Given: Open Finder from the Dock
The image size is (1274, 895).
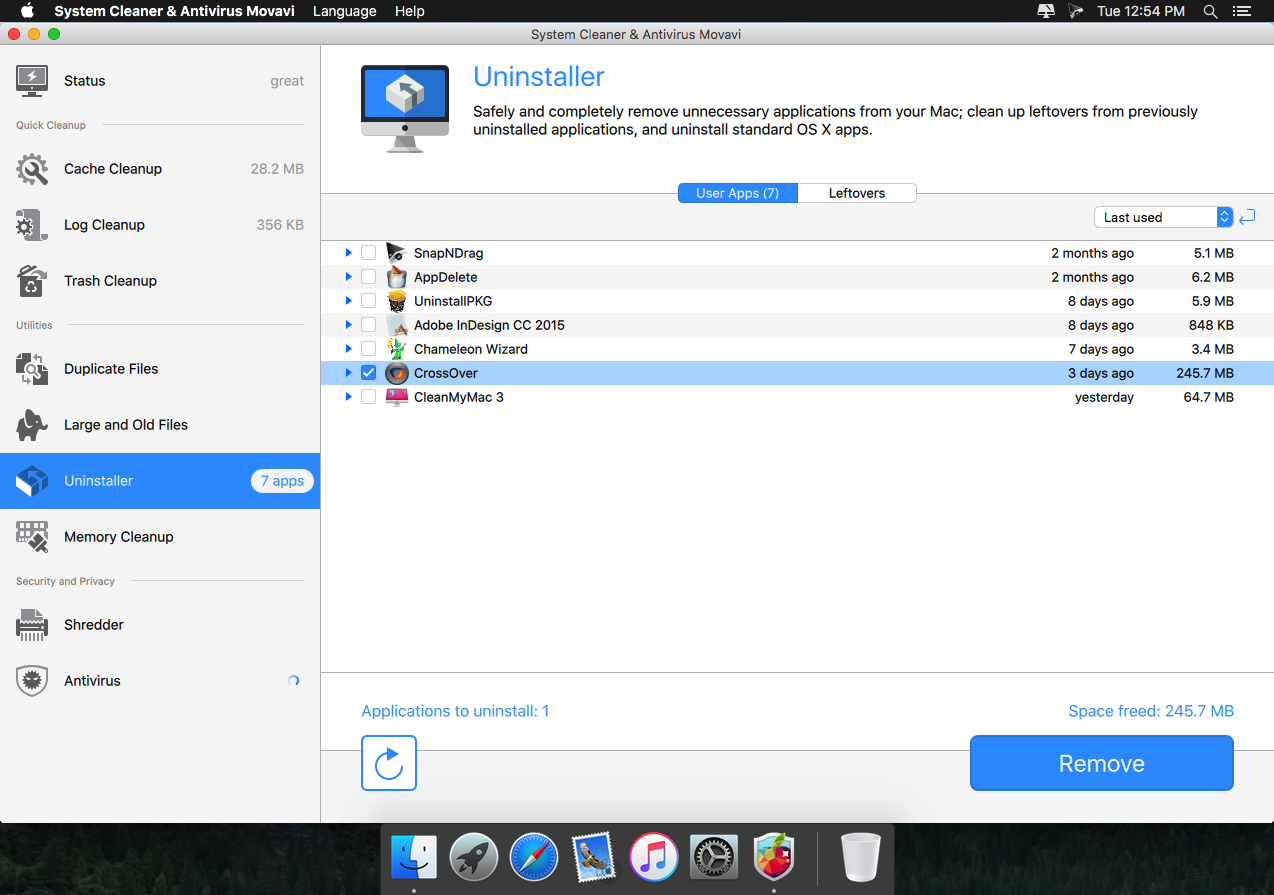Looking at the screenshot, I should coord(414,857).
